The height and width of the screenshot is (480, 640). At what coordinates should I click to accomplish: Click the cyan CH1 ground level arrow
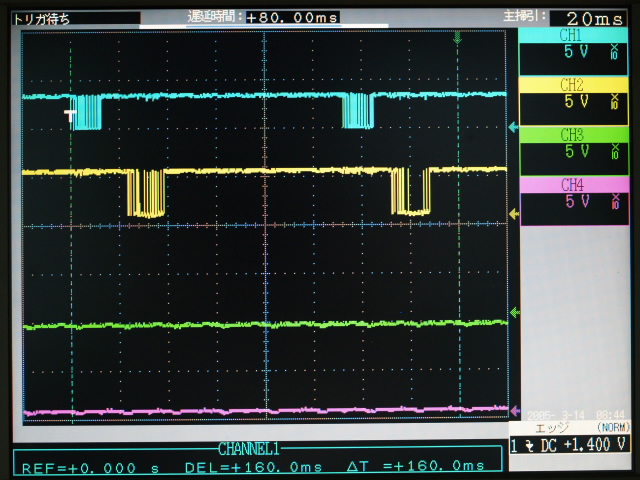click(514, 127)
